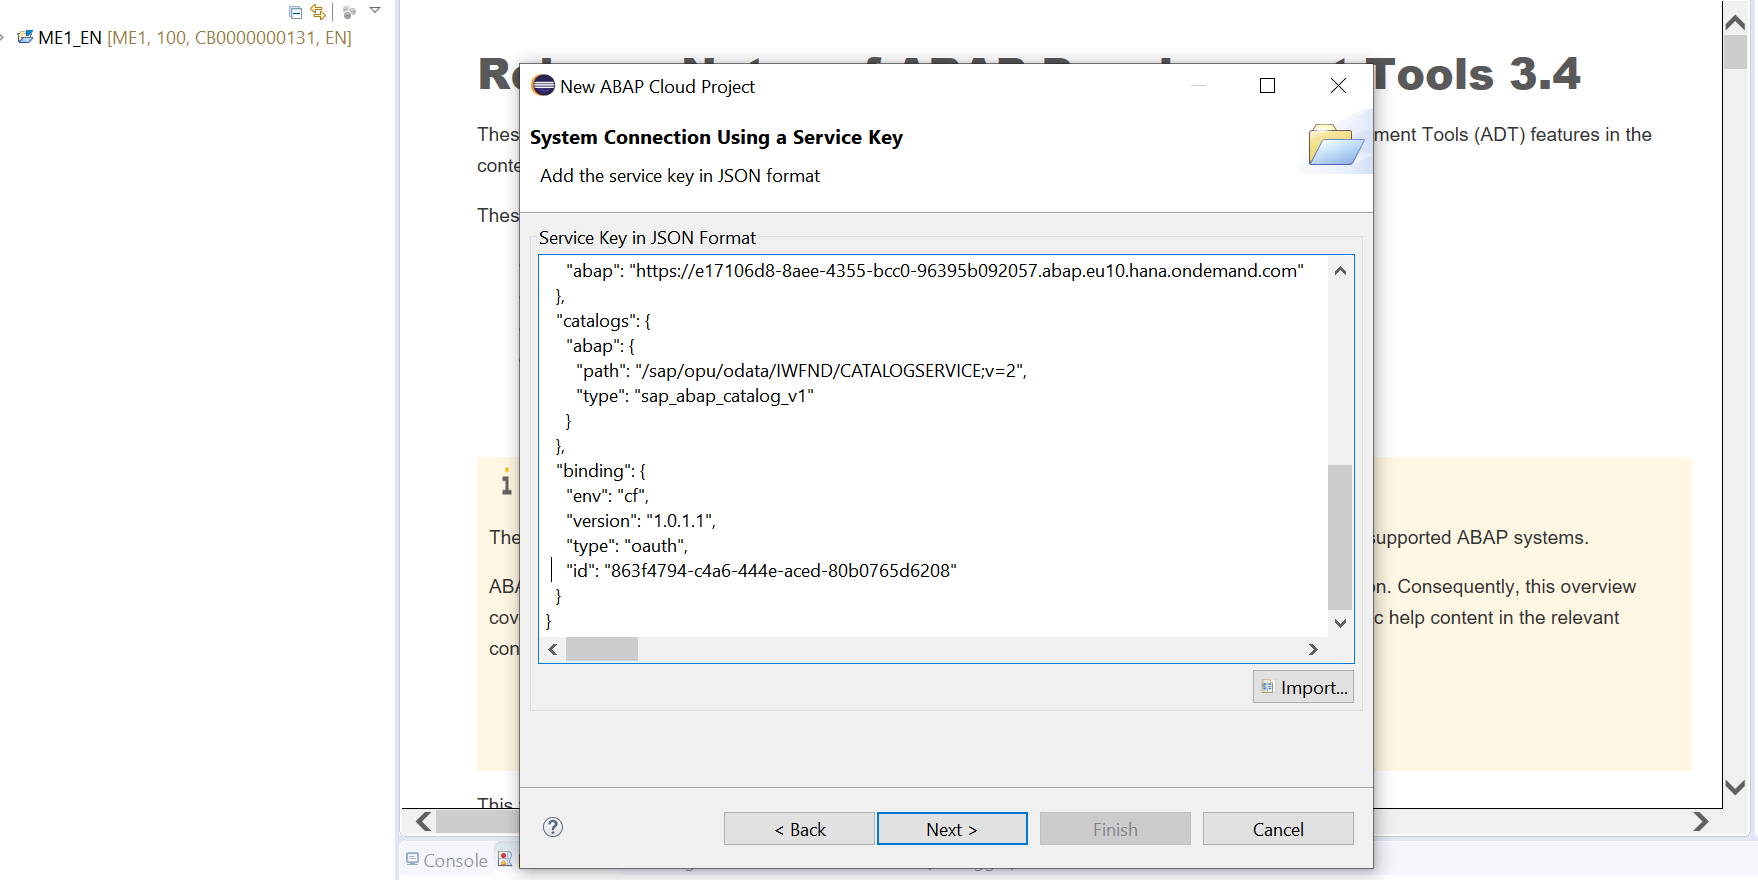
Task: Click the info icon in the yellow note box
Action: click(506, 482)
